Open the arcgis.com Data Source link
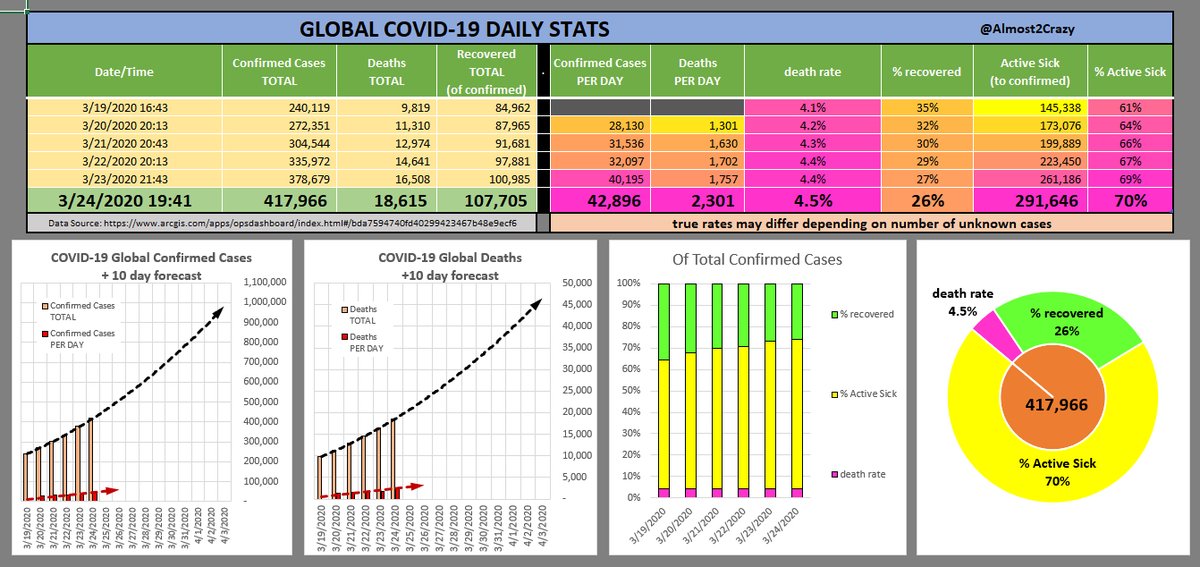Viewport: 1200px width, 567px height. tap(281, 224)
